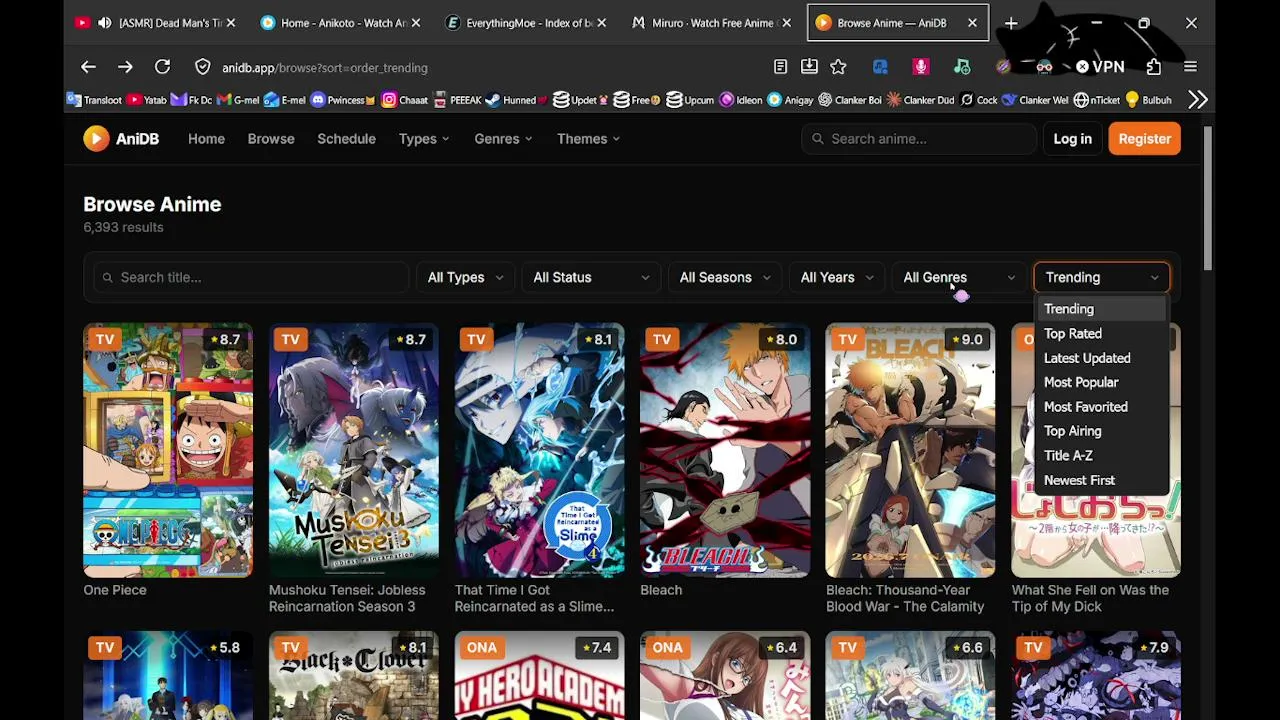Expand the Types nav dropdown
The image size is (1280, 720).
(x=424, y=139)
